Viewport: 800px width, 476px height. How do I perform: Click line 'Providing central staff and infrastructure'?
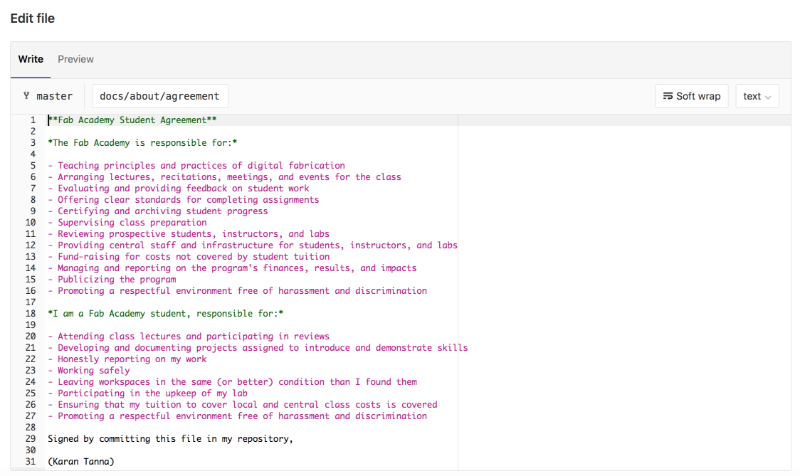click(x=253, y=245)
